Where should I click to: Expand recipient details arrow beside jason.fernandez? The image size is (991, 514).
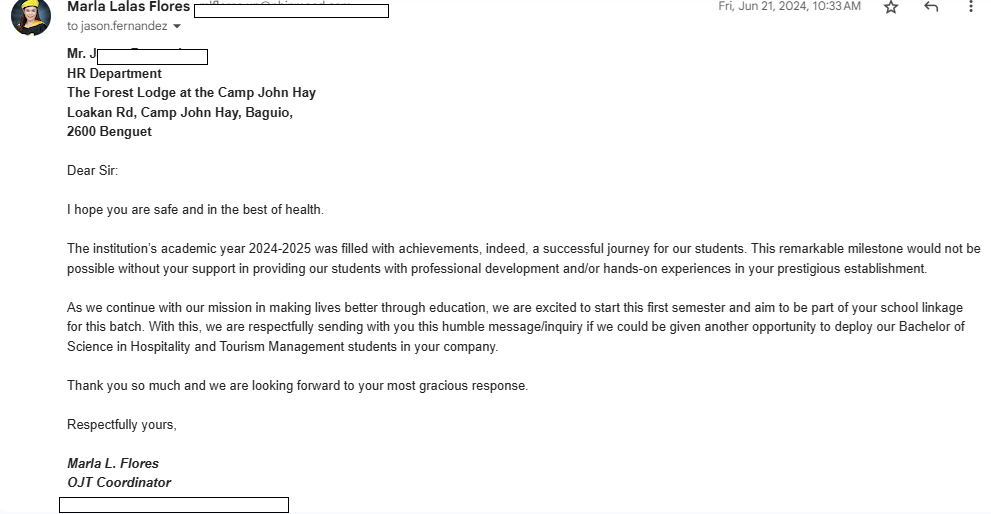point(178,27)
